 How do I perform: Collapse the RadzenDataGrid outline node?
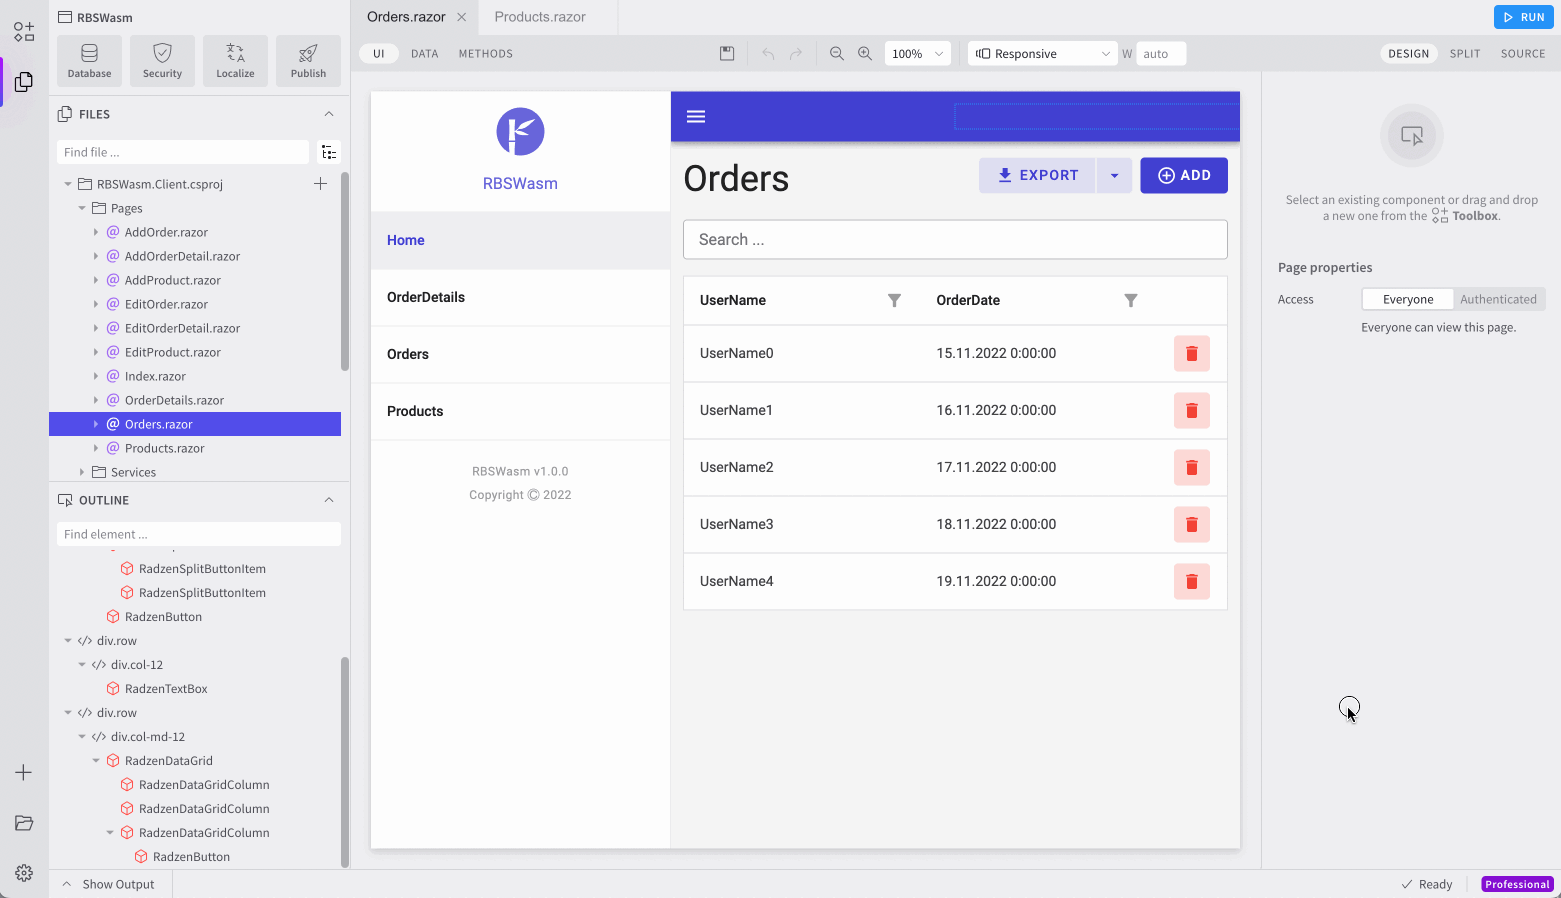pyautogui.click(x=96, y=761)
